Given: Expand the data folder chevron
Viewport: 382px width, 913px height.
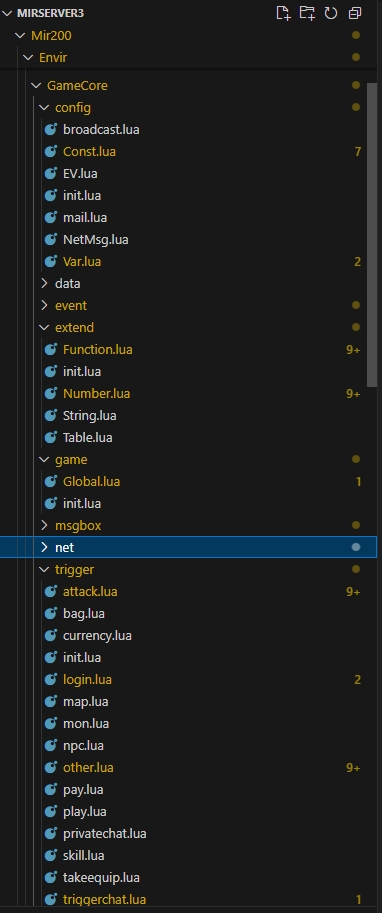Looking at the screenshot, I should click(x=44, y=284).
